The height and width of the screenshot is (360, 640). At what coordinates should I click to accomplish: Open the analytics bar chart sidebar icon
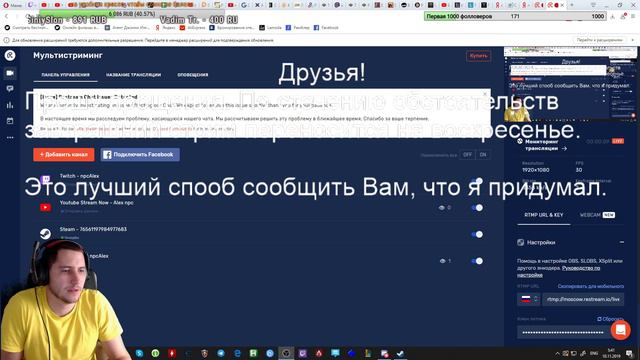coord(10,105)
